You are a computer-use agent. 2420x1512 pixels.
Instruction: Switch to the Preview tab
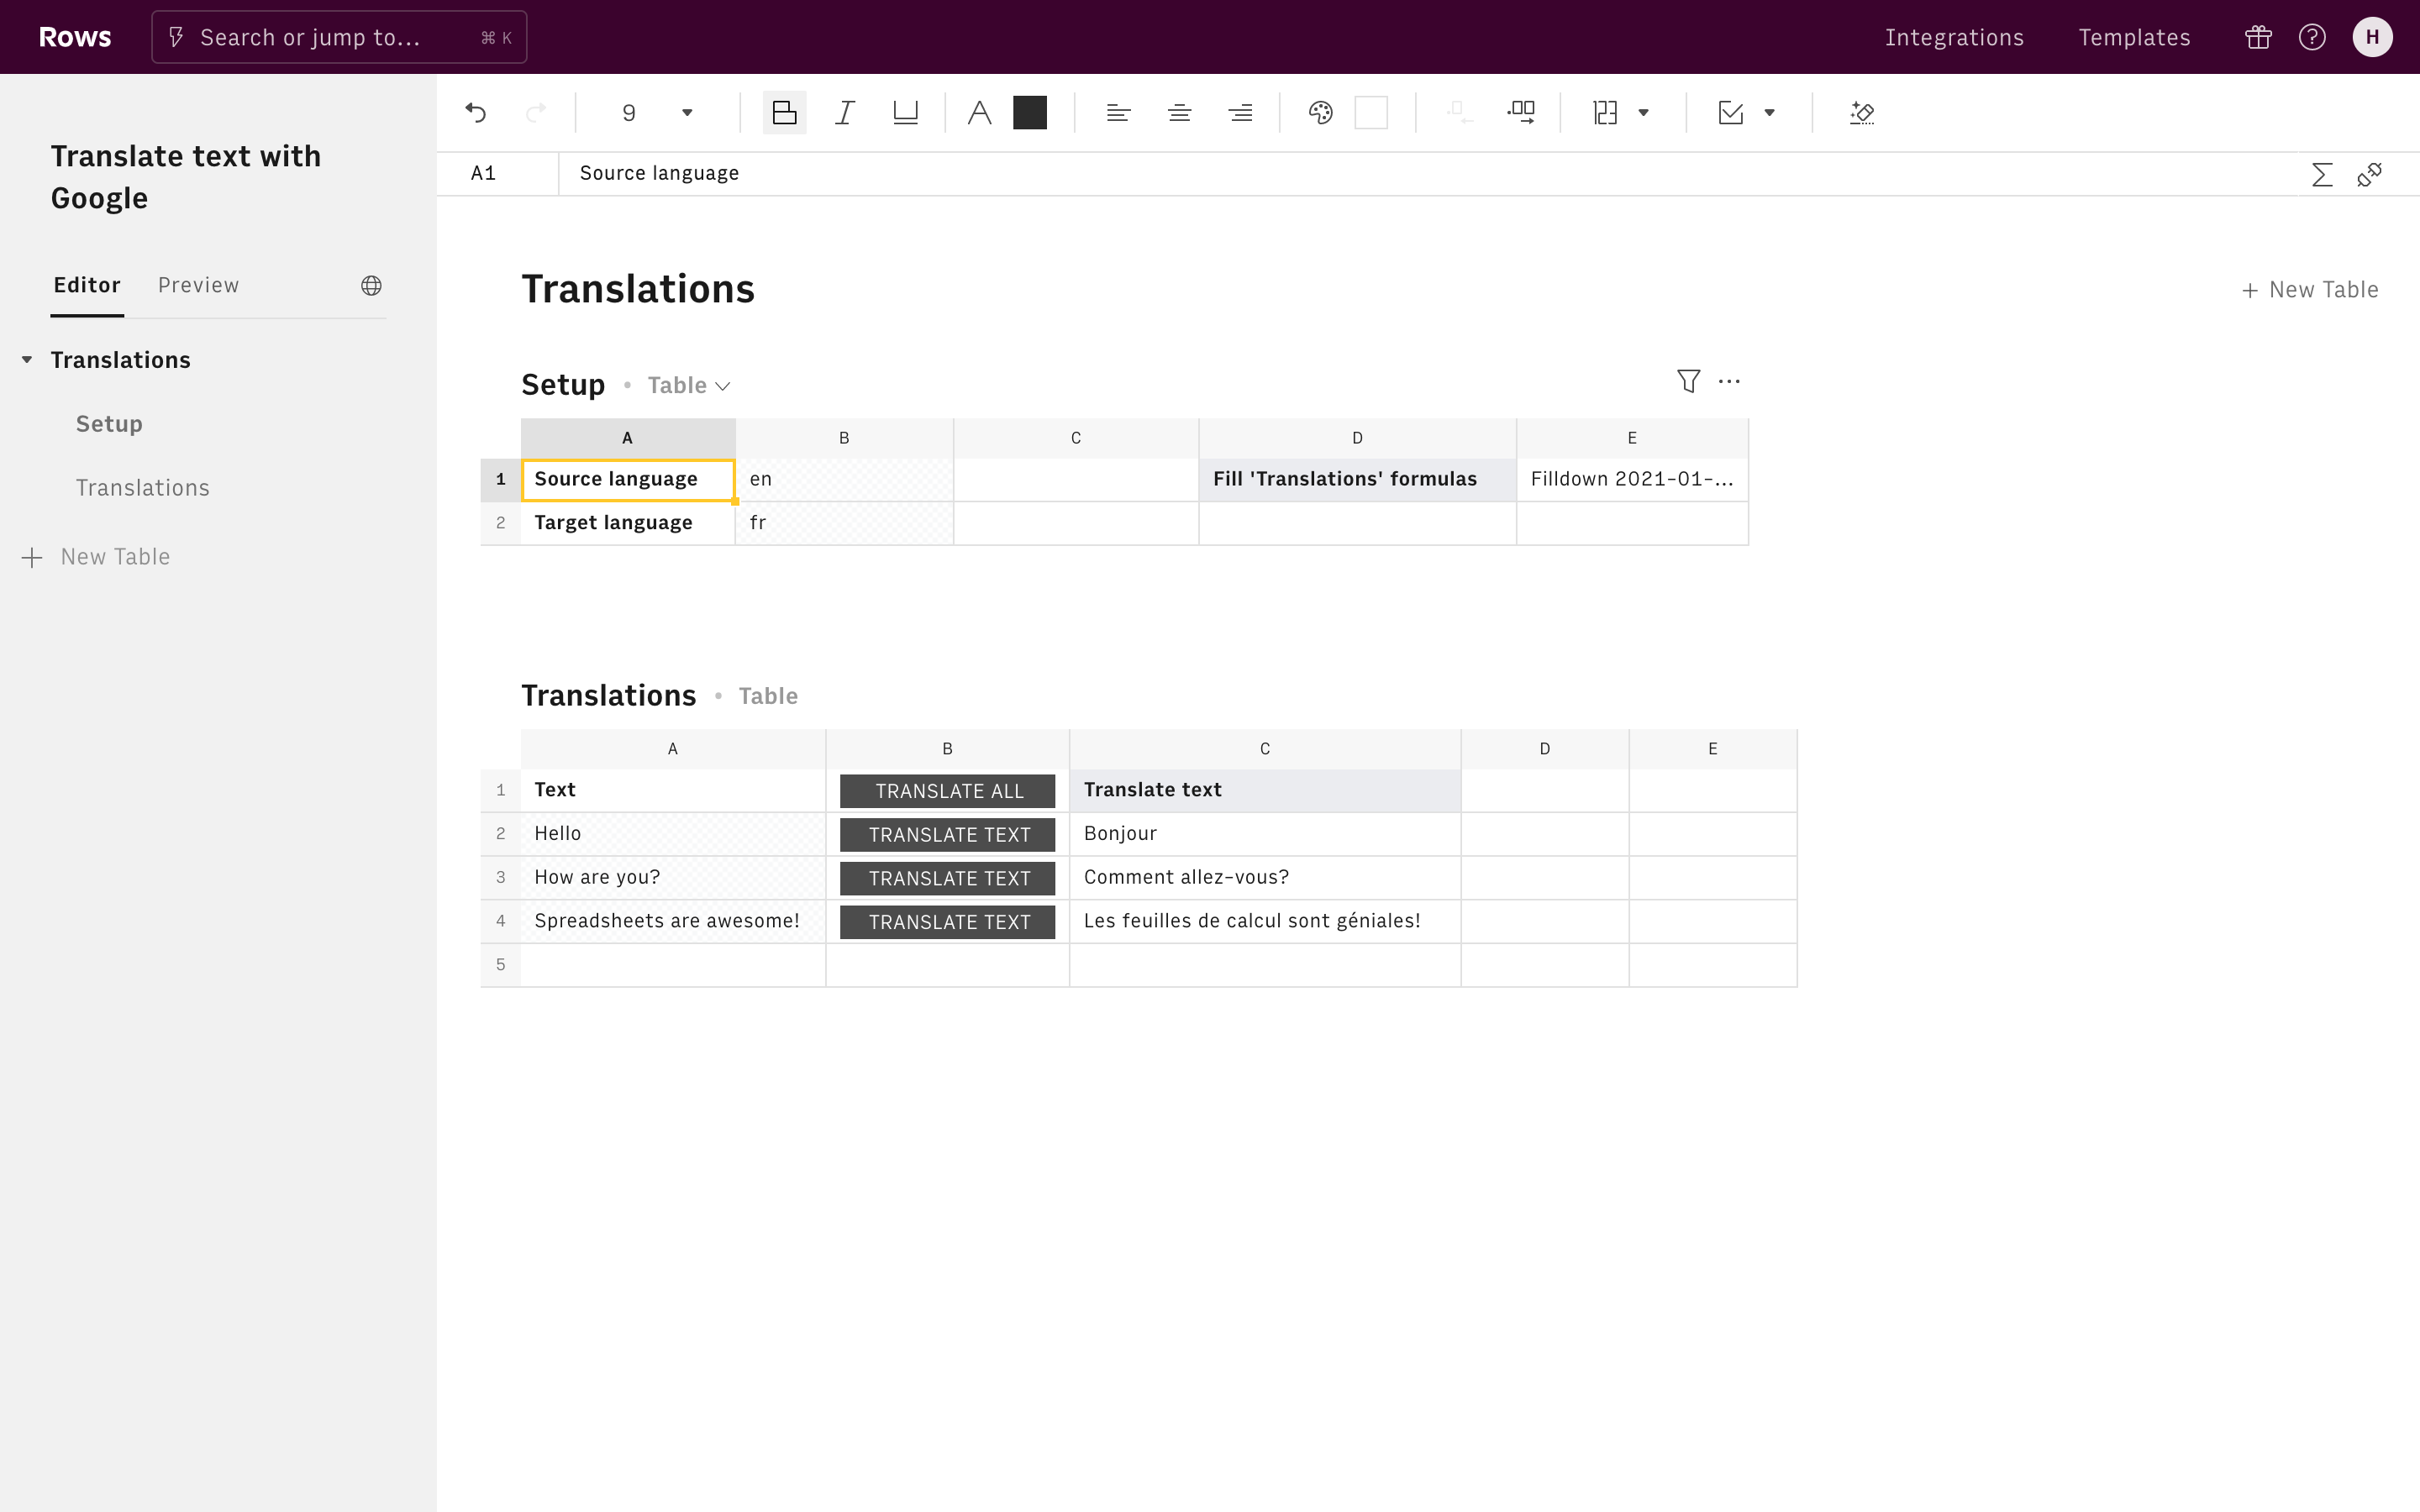point(198,286)
